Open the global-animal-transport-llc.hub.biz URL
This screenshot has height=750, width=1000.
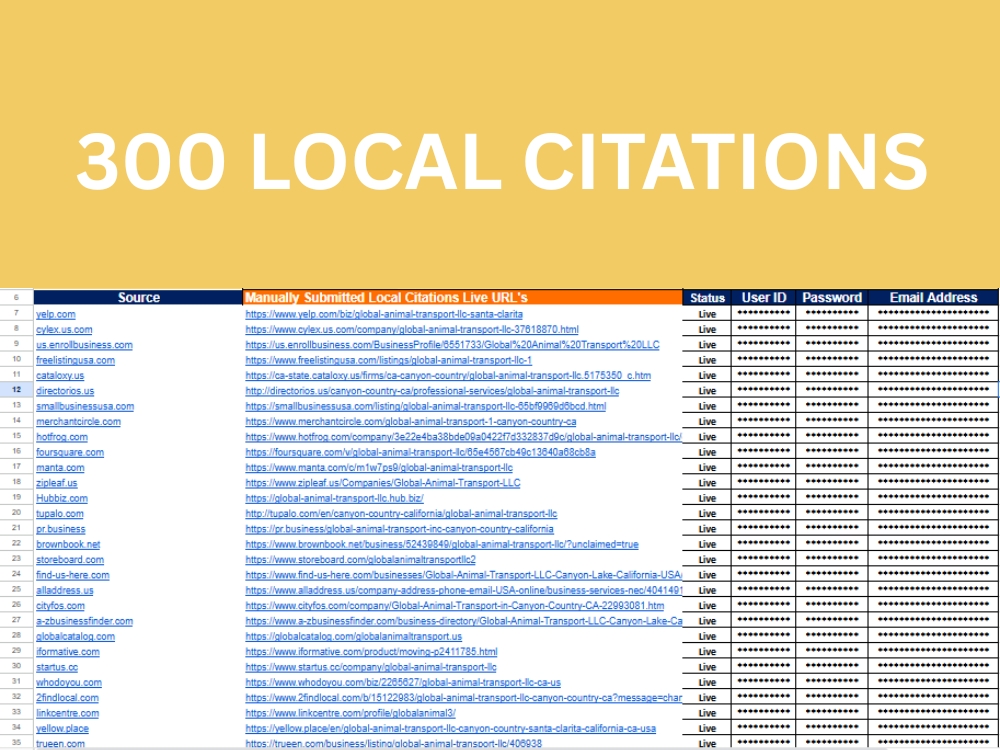coord(334,498)
